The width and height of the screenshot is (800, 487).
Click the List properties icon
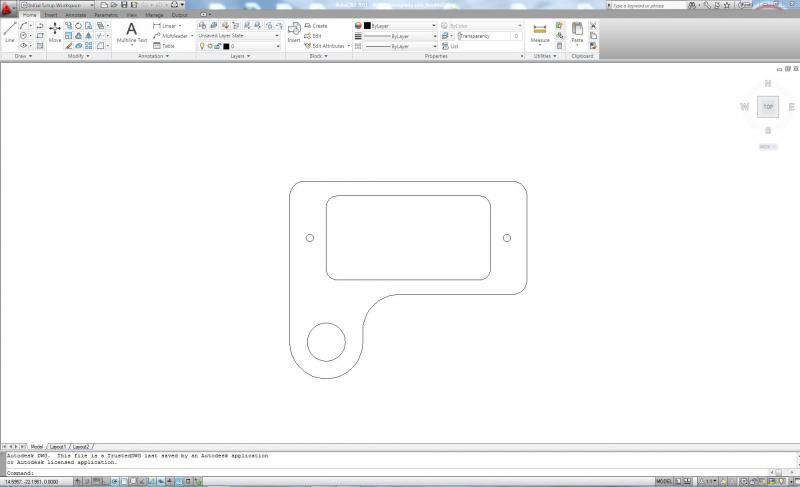coord(450,46)
